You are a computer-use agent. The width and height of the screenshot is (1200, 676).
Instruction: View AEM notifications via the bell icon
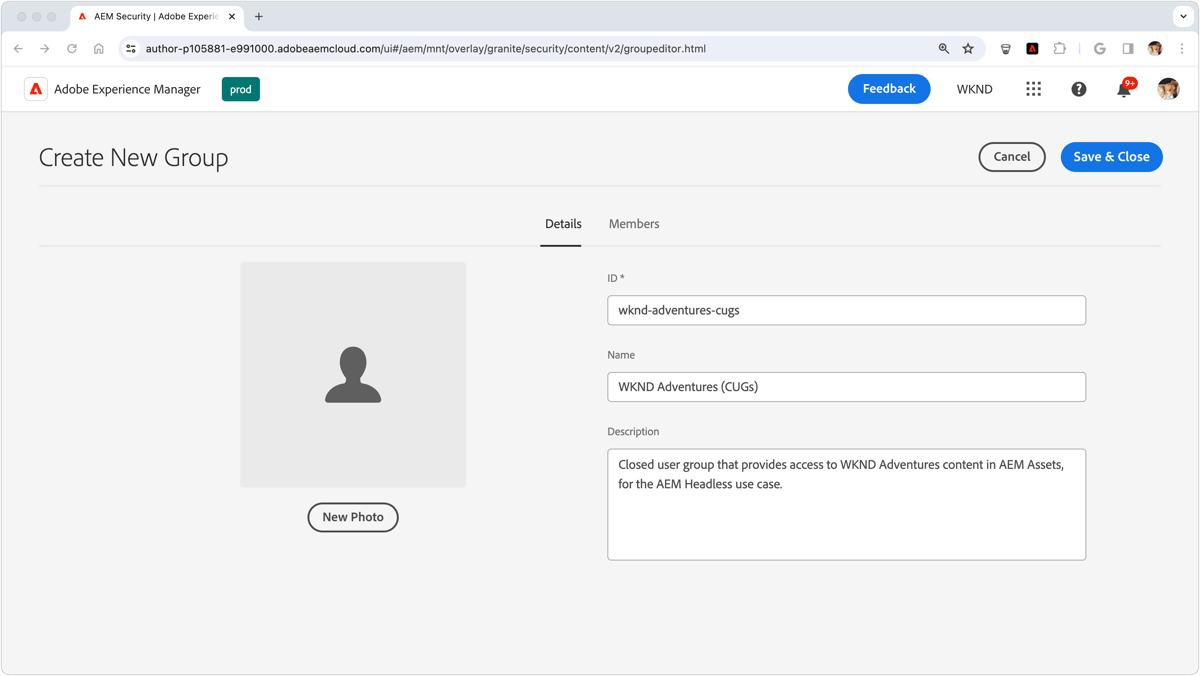click(x=1122, y=89)
